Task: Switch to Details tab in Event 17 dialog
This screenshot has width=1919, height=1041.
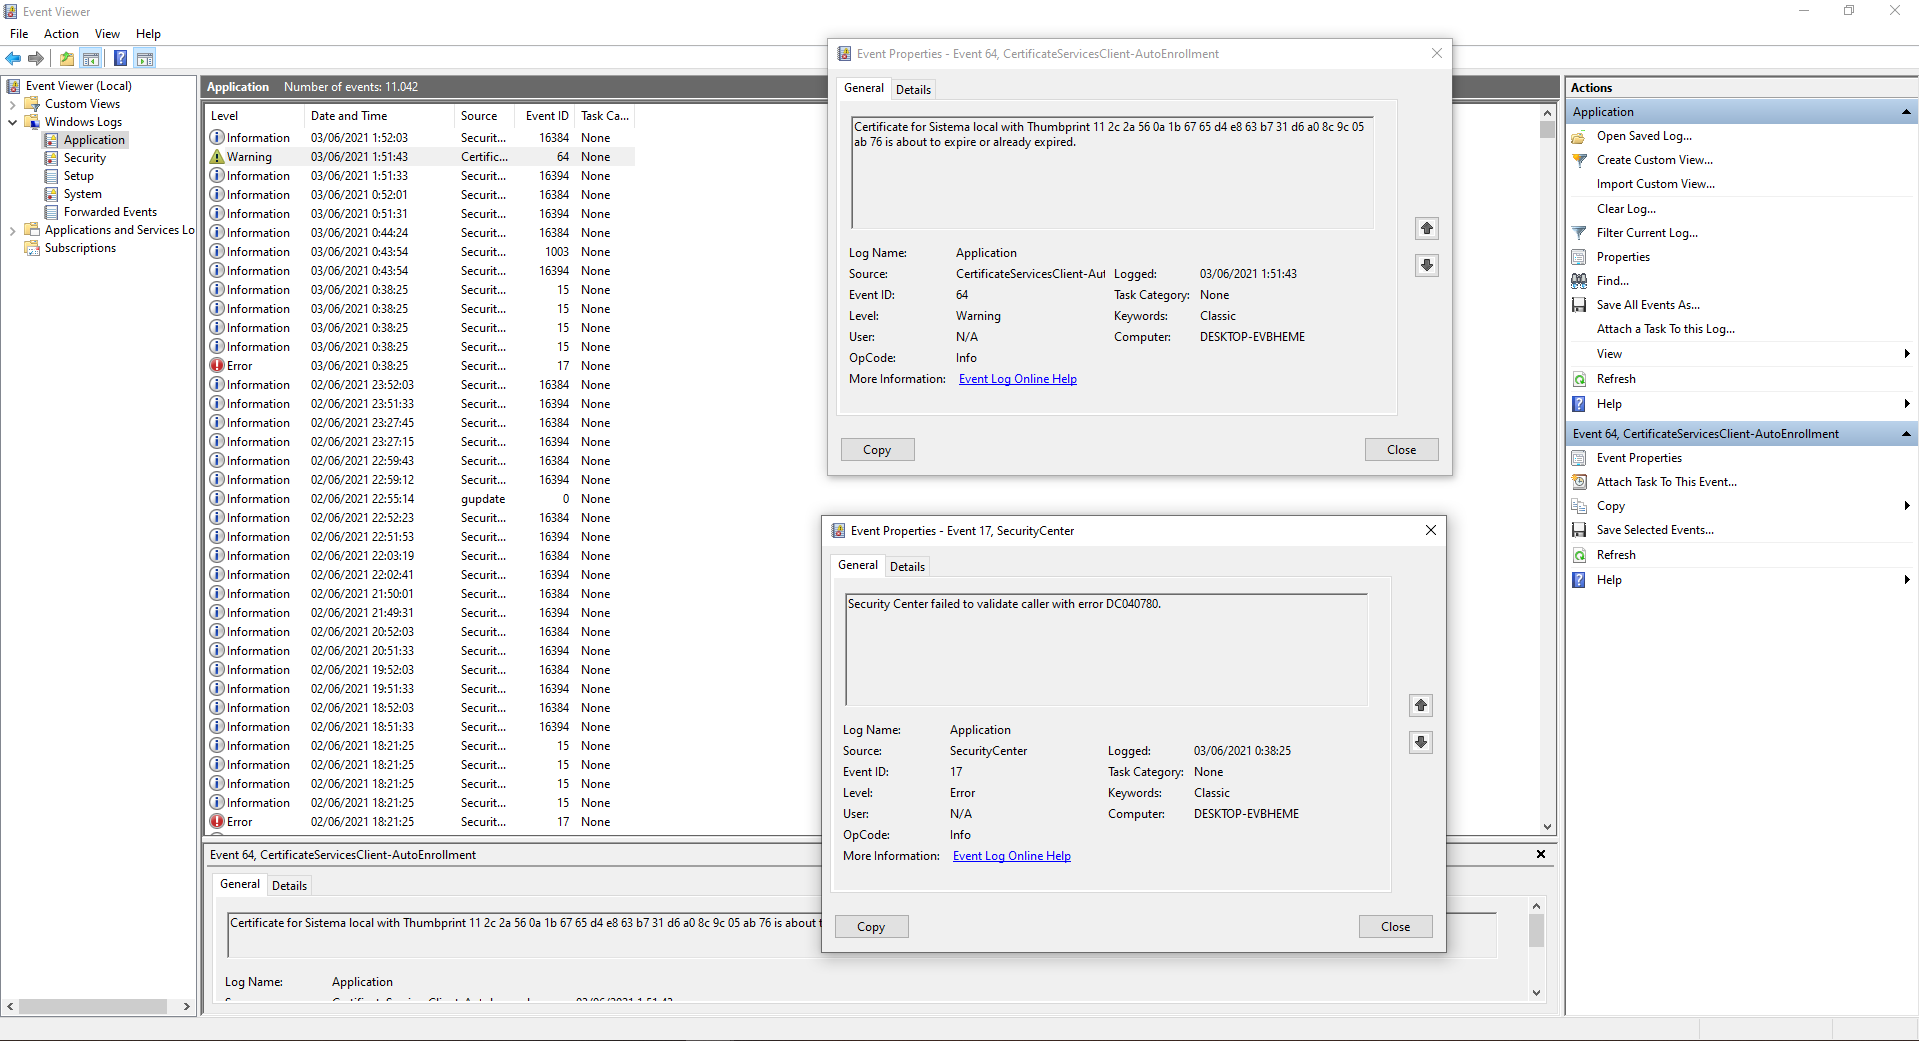Action: (x=907, y=567)
